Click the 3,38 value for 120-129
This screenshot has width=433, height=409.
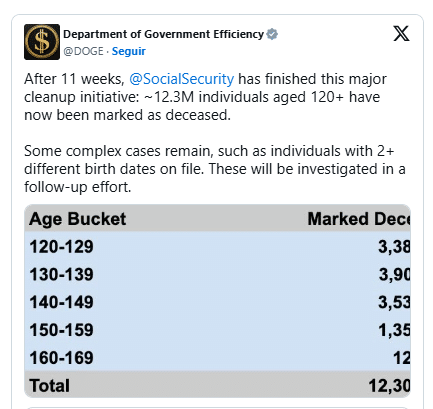pyautogui.click(x=394, y=247)
